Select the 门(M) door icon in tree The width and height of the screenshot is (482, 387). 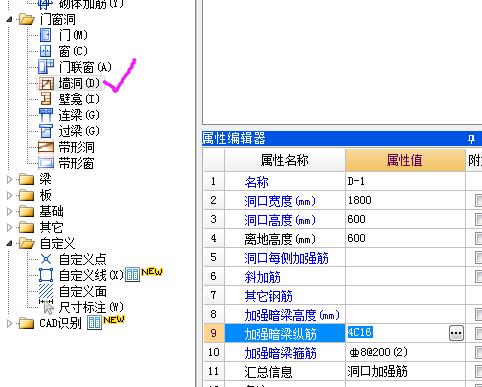click(46, 35)
